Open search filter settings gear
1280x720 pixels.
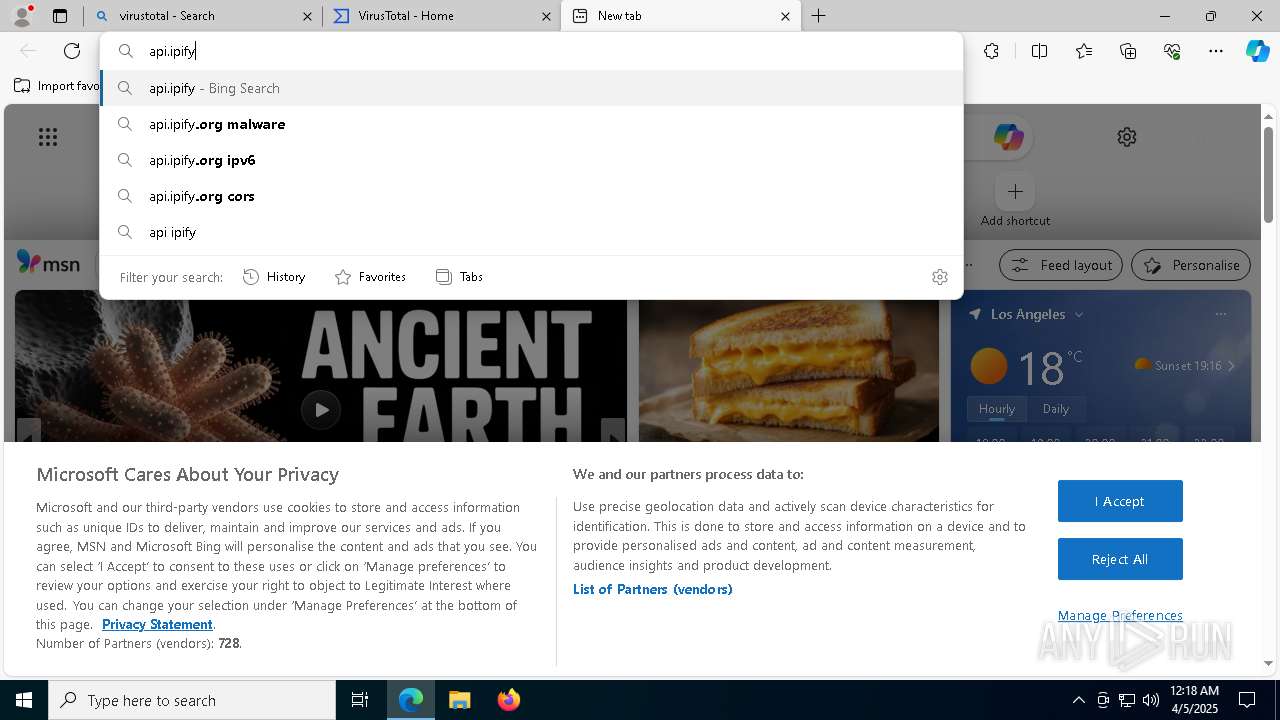tap(939, 277)
